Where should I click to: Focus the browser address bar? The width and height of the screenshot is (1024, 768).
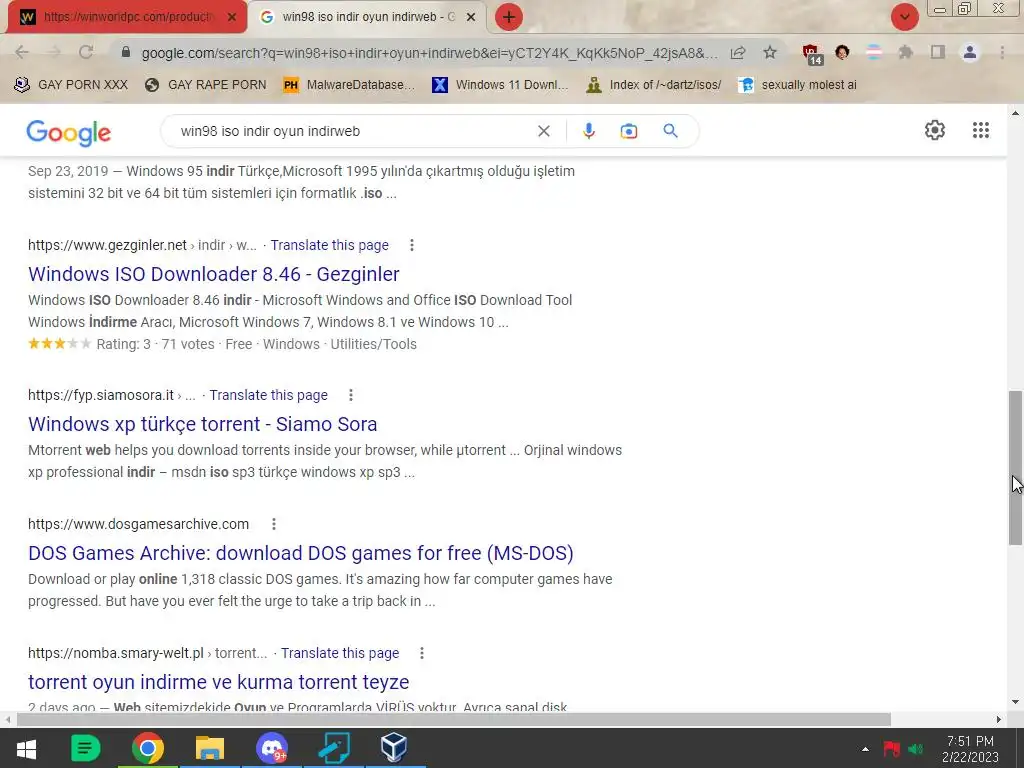pyautogui.click(x=428, y=53)
